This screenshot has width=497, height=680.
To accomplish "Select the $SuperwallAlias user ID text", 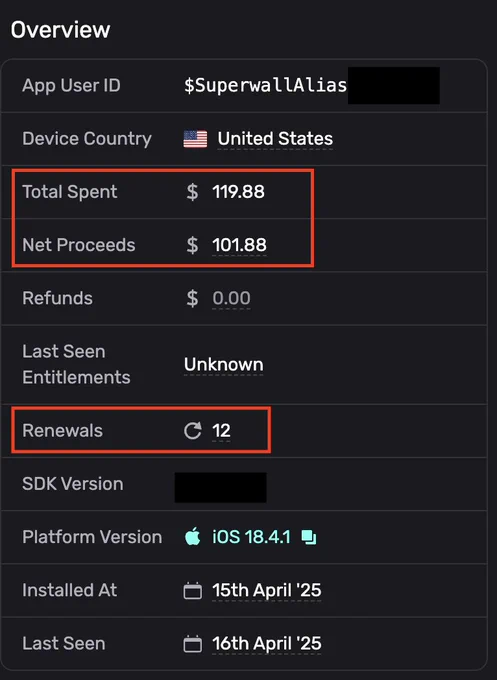I will click(x=265, y=85).
